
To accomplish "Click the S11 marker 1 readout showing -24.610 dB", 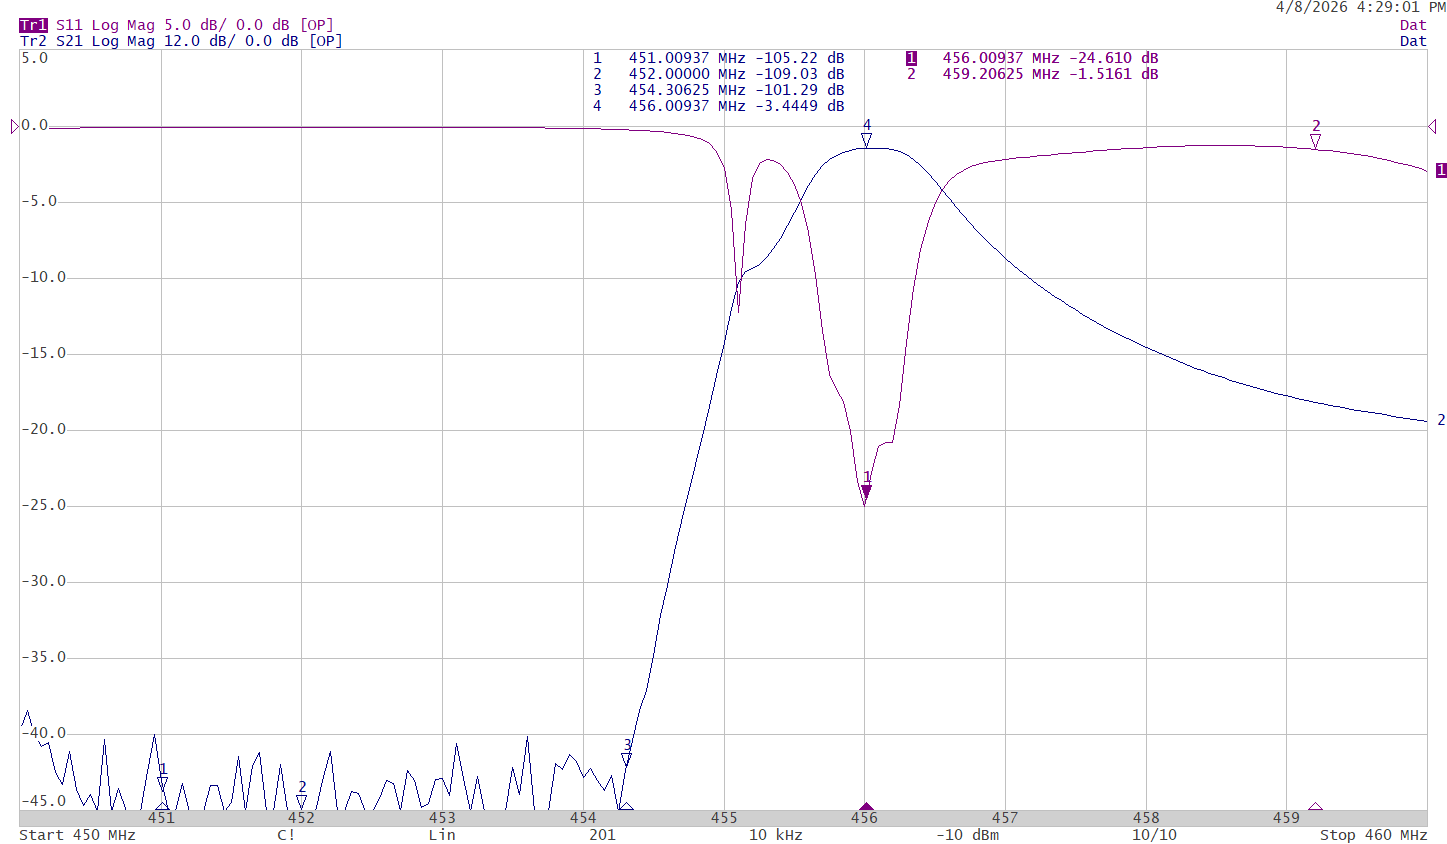I will tap(1032, 58).
